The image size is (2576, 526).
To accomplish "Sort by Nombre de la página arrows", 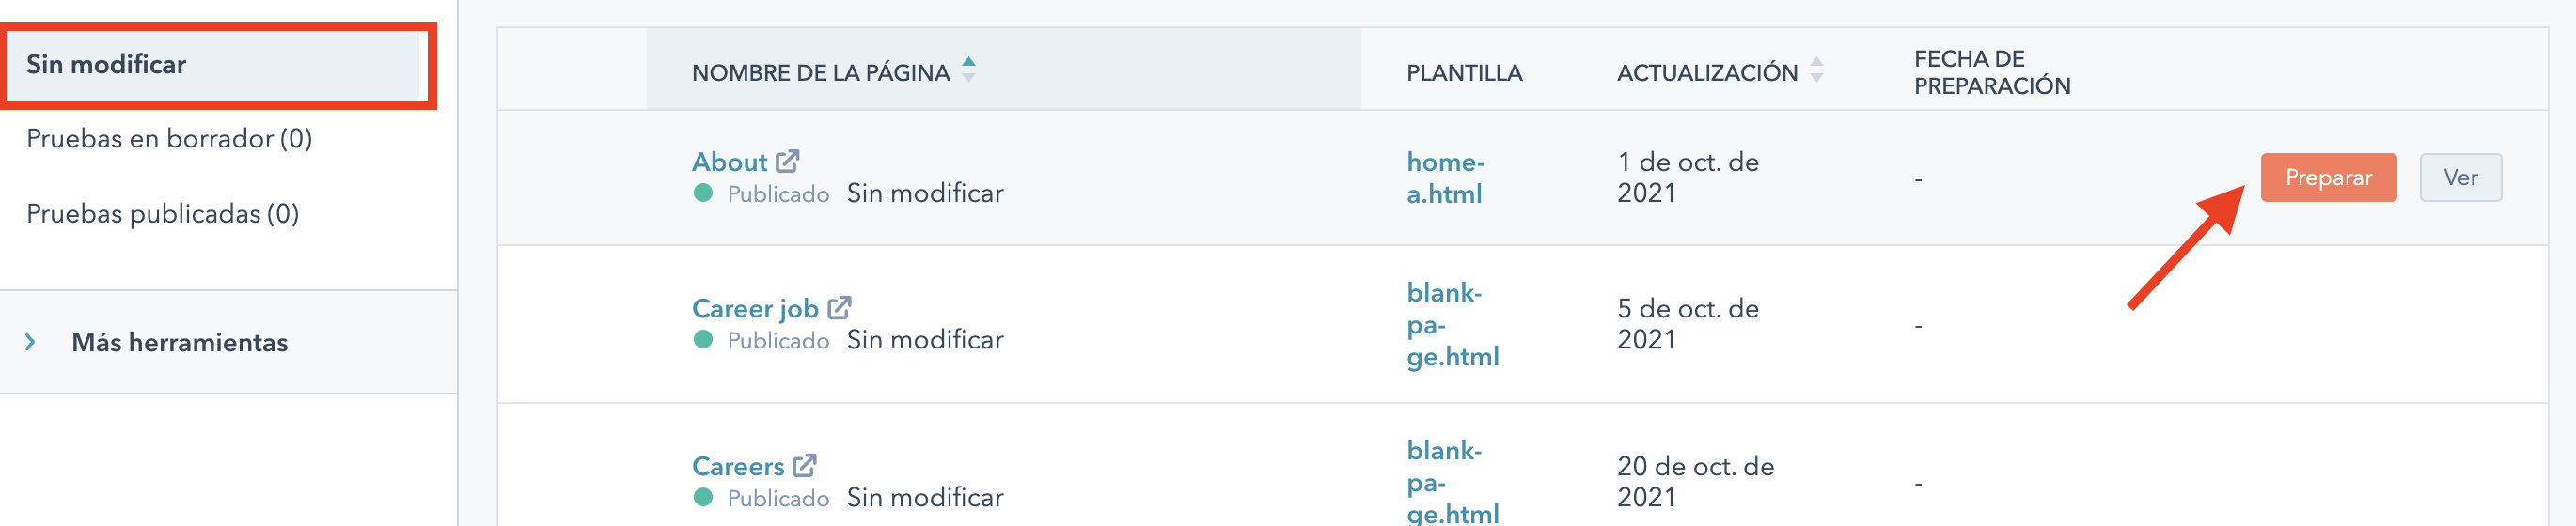I will coord(968,70).
